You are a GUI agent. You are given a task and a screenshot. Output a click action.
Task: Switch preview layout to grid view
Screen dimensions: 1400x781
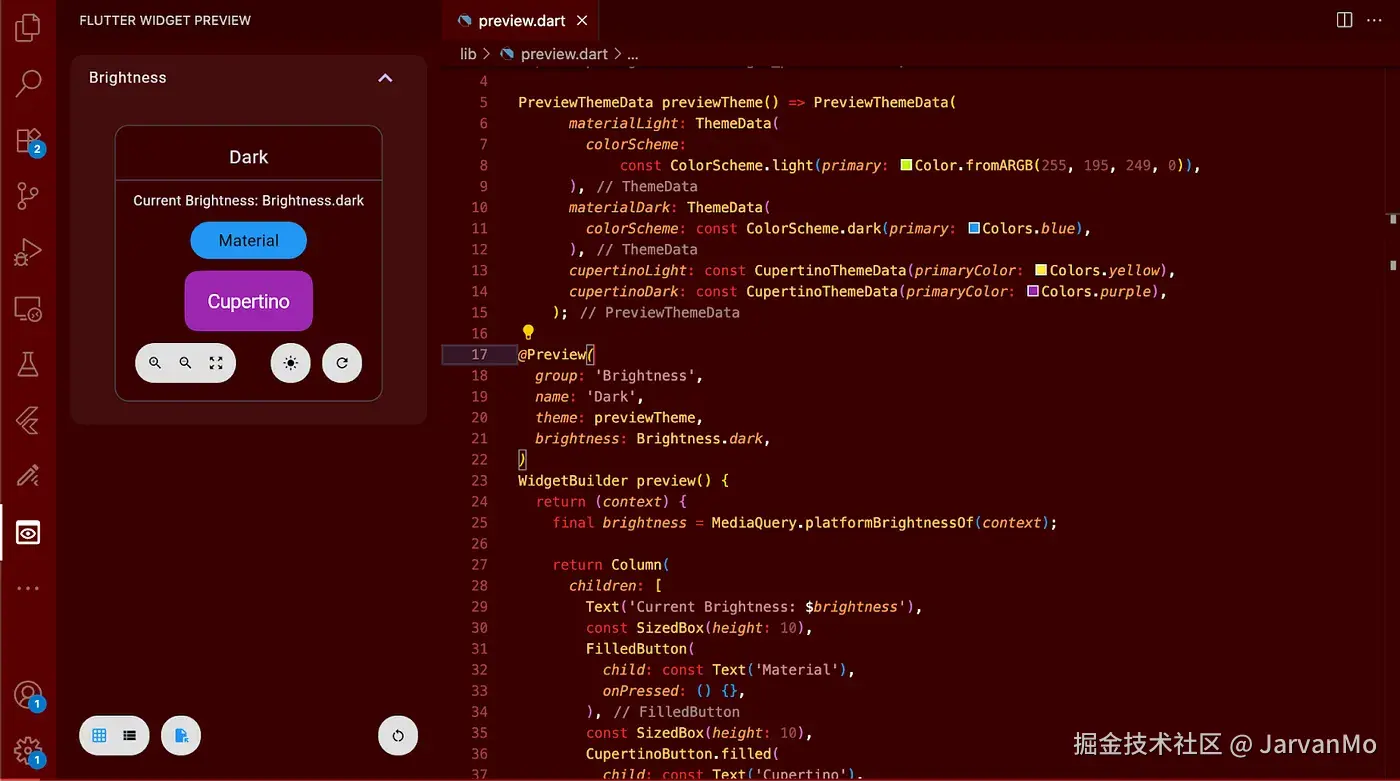coord(99,736)
